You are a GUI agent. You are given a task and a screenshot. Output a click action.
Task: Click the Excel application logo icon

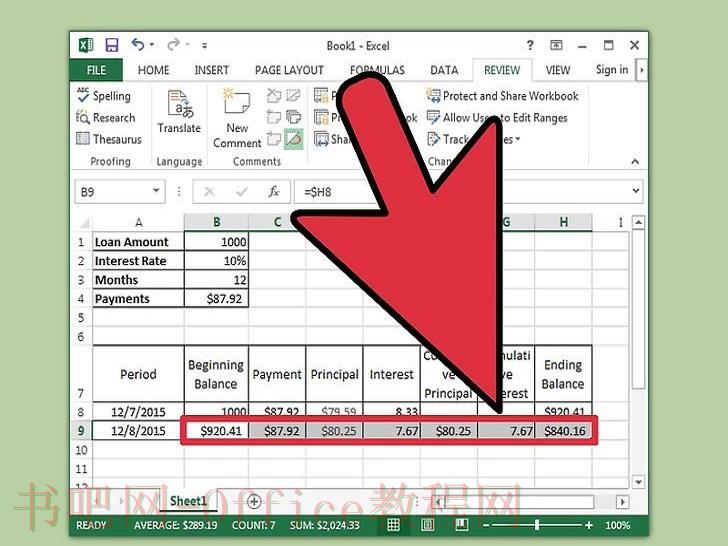click(86, 45)
